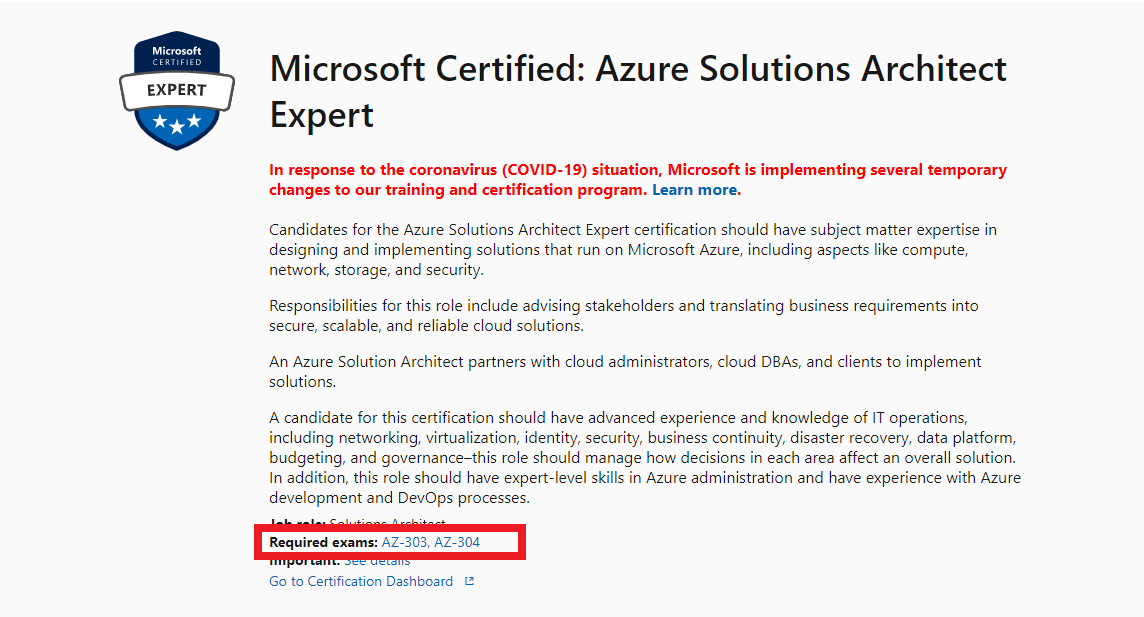Go to Certification Dashboard link
1144x617 pixels.
(361, 581)
